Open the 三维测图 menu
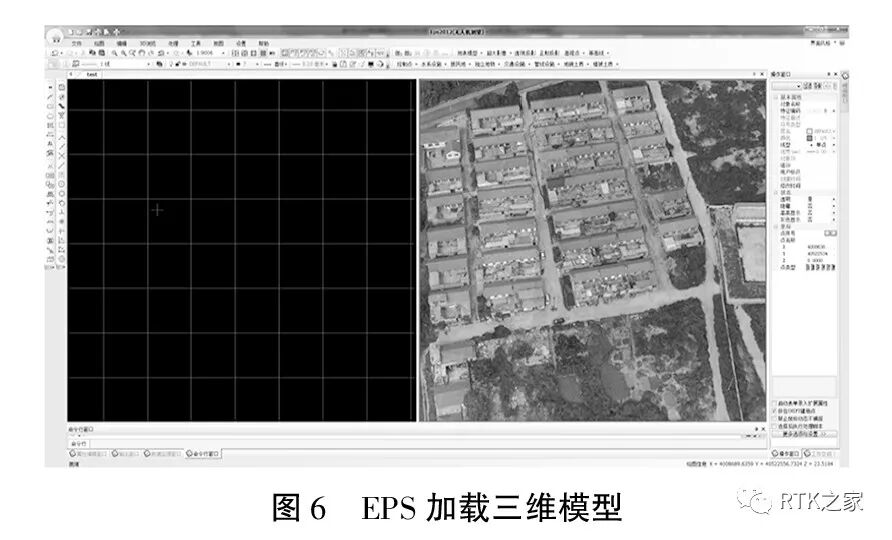Image resolution: width=892 pixels, height=540 pixels. [147, 43]
